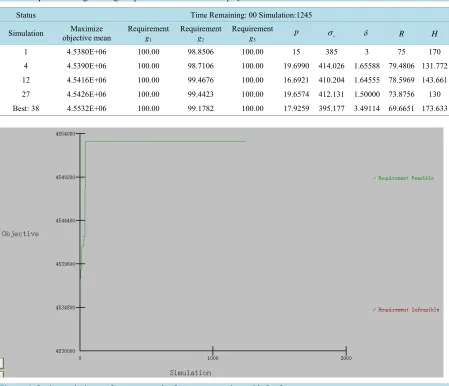
Task: Click the Requirement Infeasible legend entry
Action: pyautogui.click(x=406, y=310)
